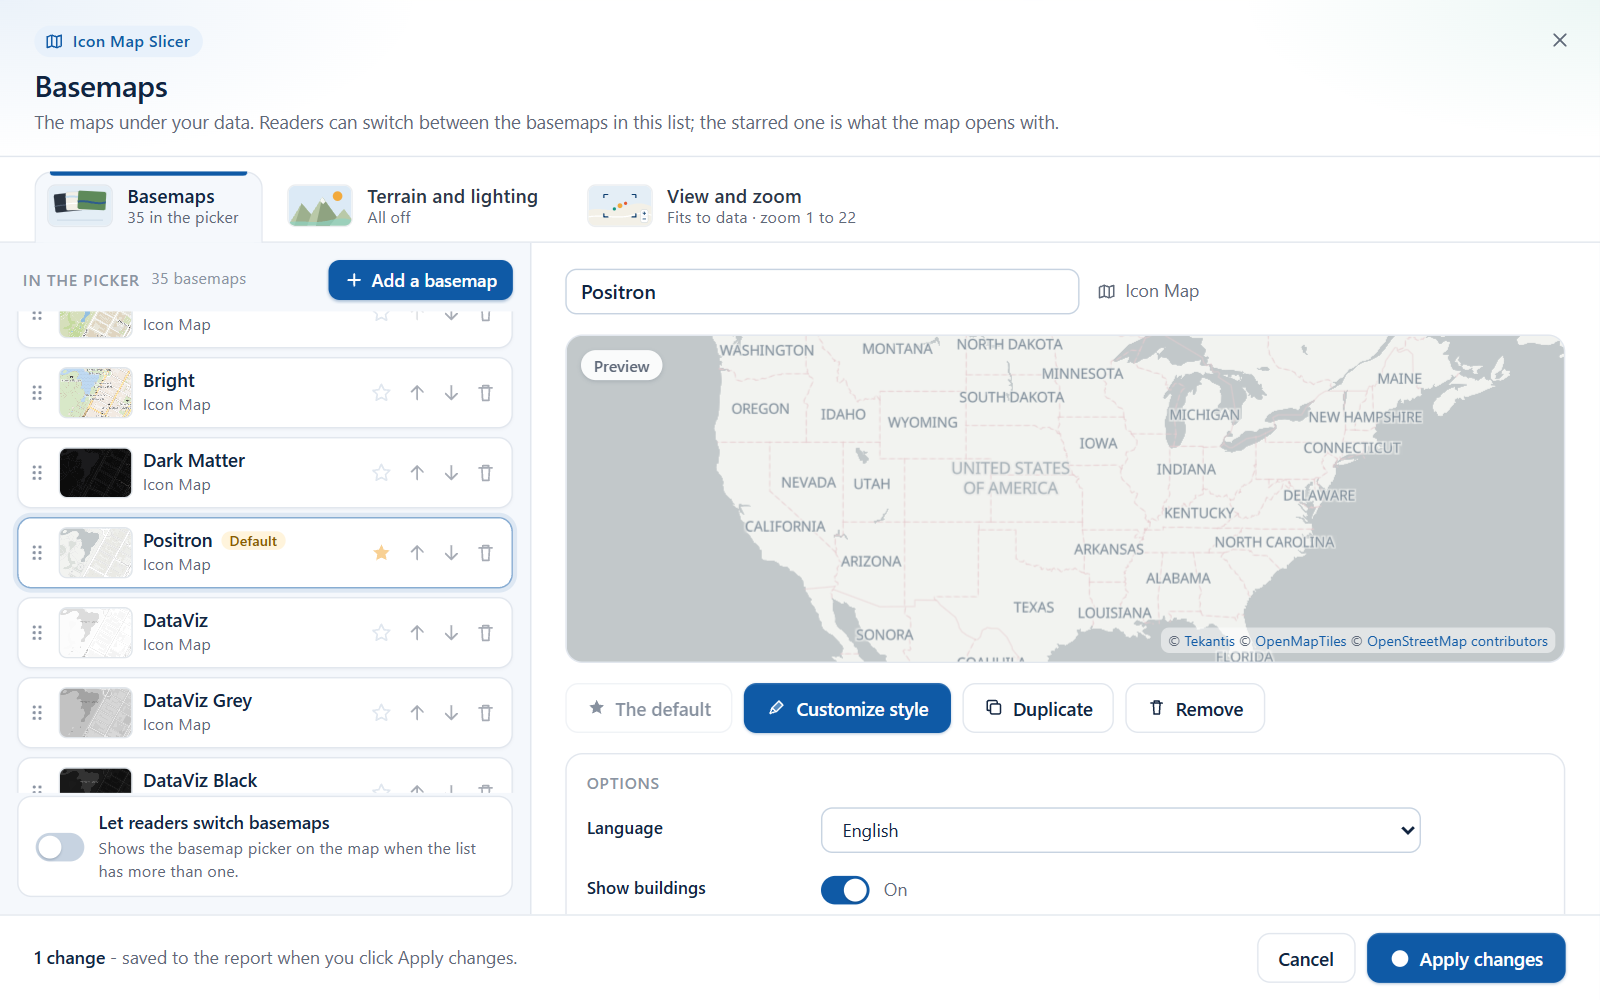
Task: Delete the Bright basemap
Action: (x=485, y=393)
